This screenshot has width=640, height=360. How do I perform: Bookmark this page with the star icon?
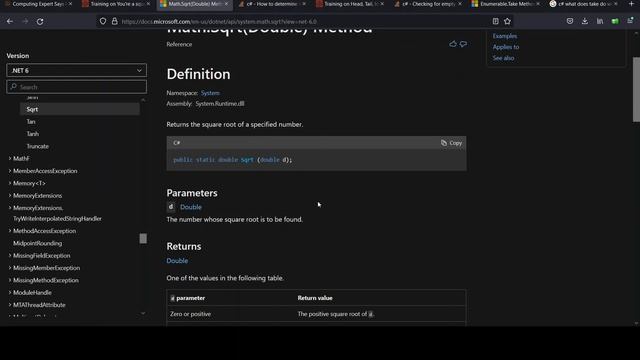[507, 21]
